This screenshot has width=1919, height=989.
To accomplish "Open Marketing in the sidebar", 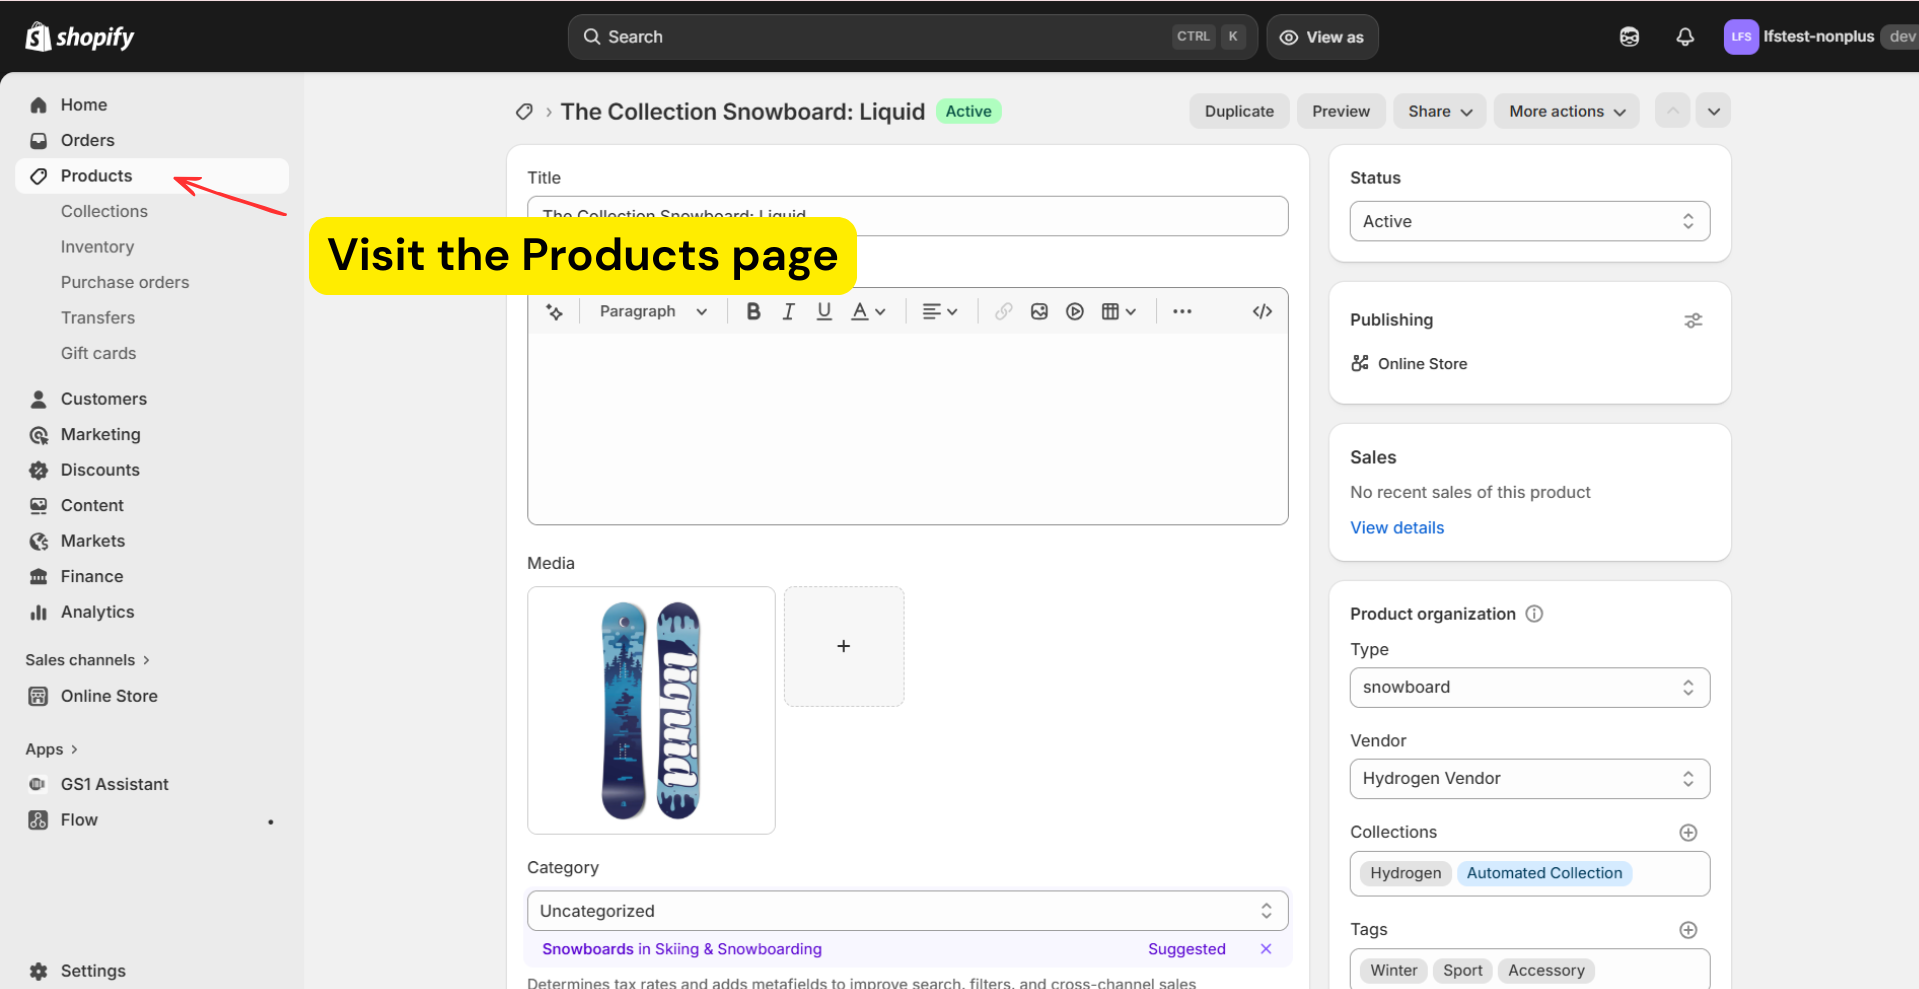I will (x=152, y=435).
